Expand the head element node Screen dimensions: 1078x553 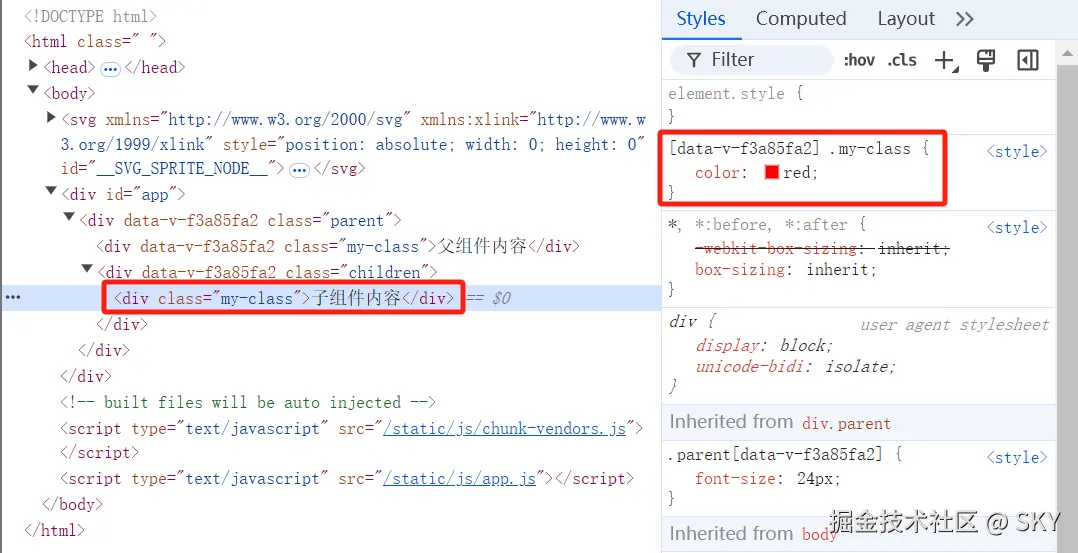pos(32,65)
